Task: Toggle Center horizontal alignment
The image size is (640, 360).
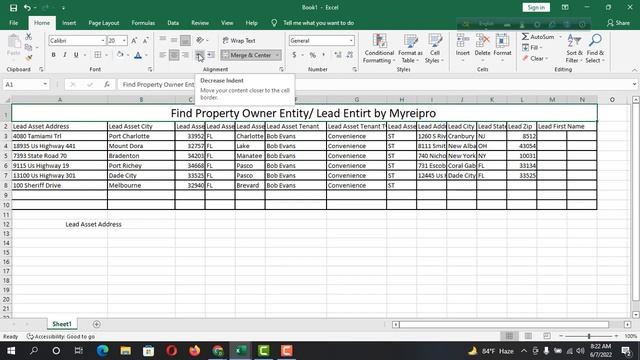Action: pos(174,55)
